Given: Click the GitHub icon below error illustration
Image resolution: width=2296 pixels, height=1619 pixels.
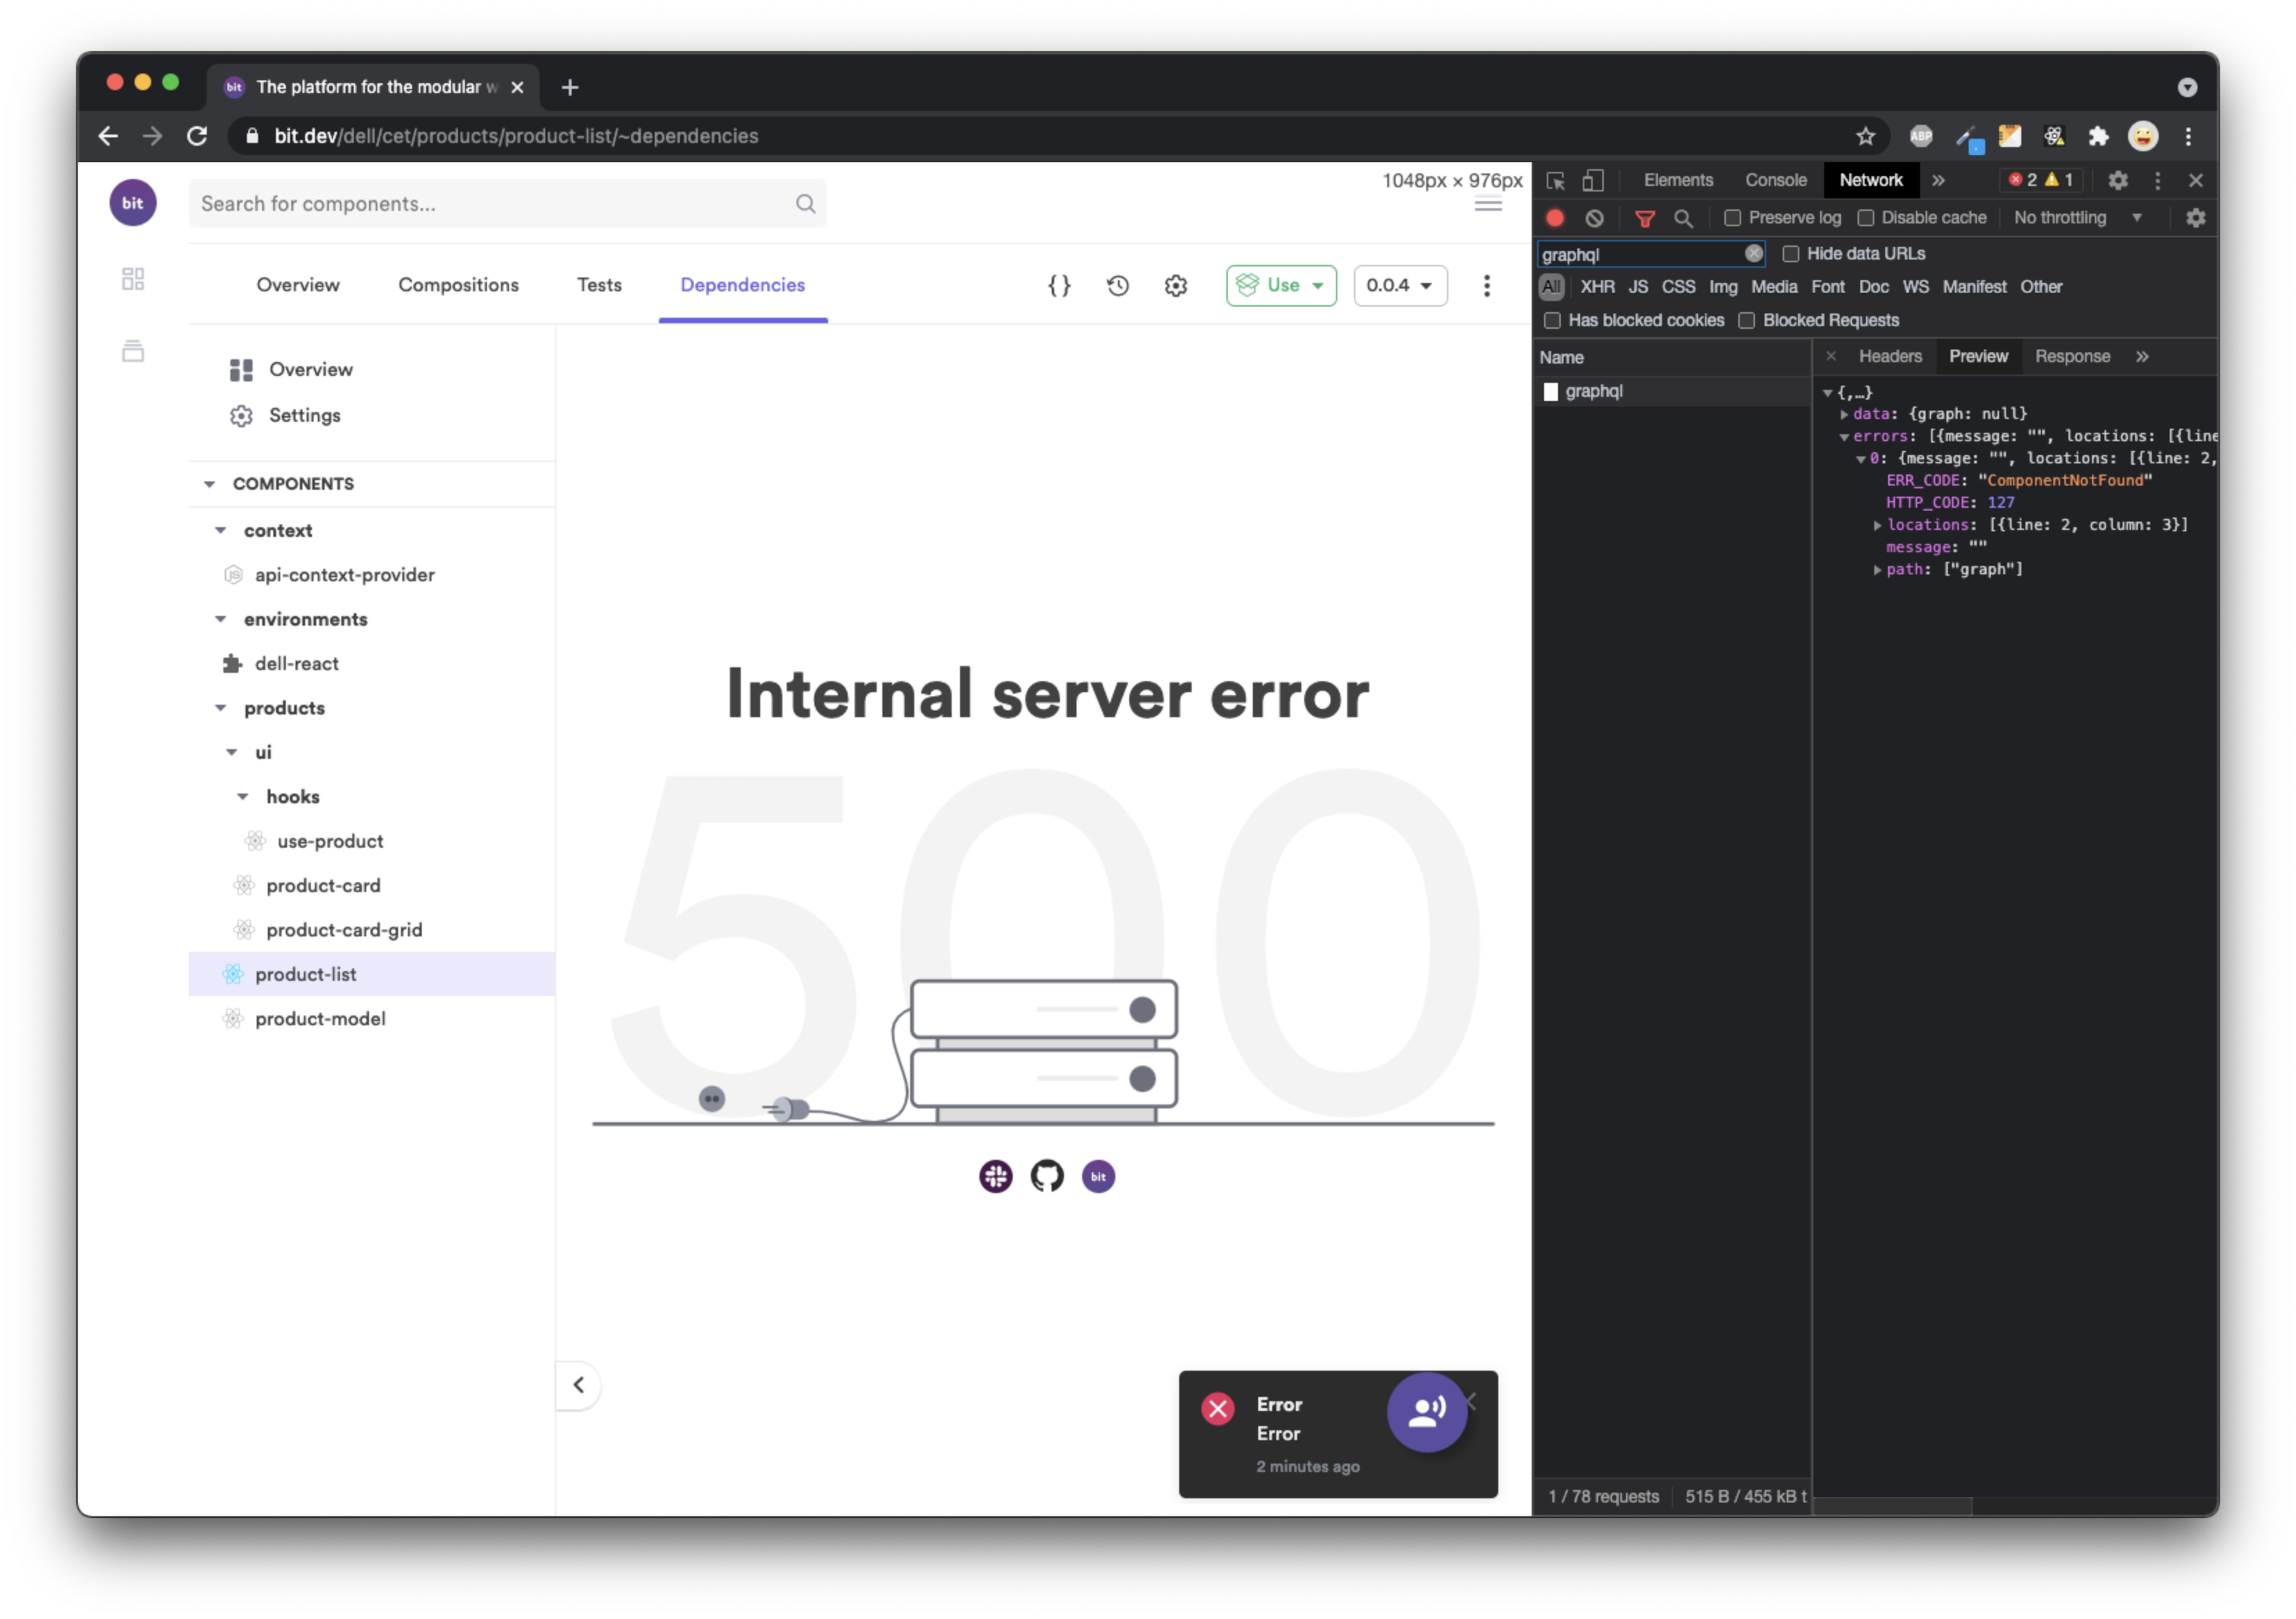Looking at the screenshot, I should [1047, 1176].
